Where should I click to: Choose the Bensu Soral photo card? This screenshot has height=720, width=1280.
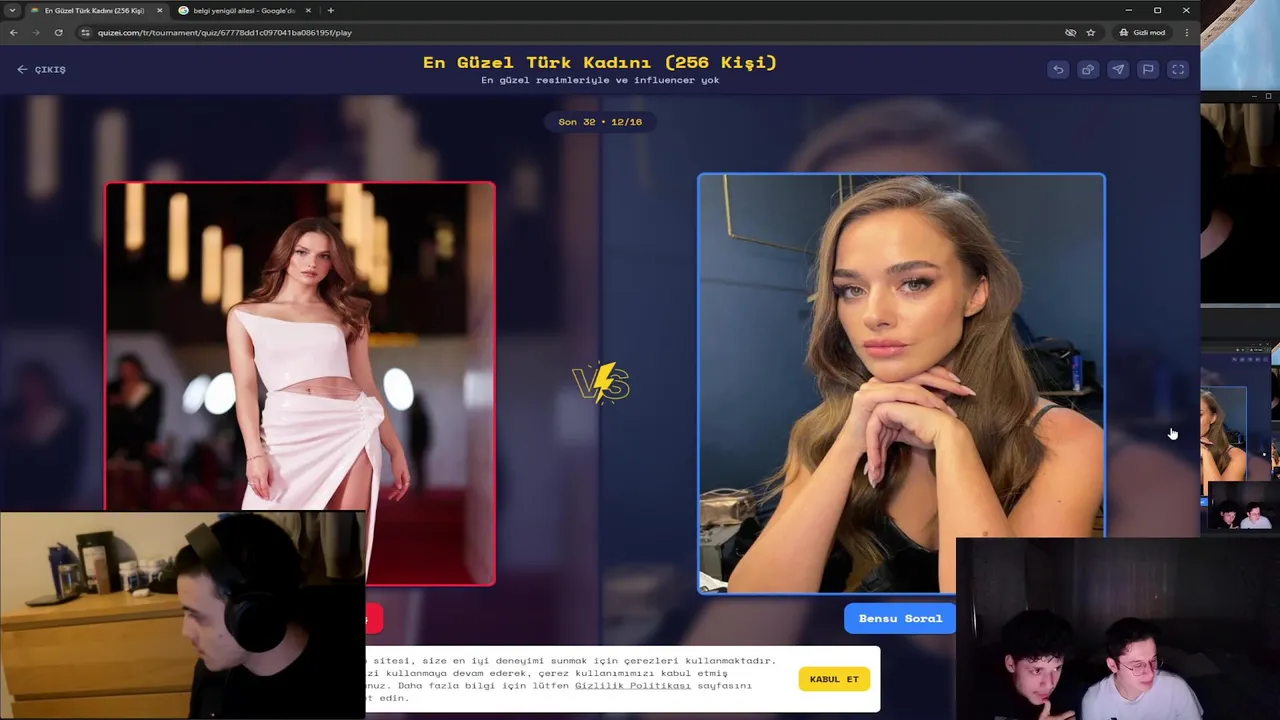point(901,383)
